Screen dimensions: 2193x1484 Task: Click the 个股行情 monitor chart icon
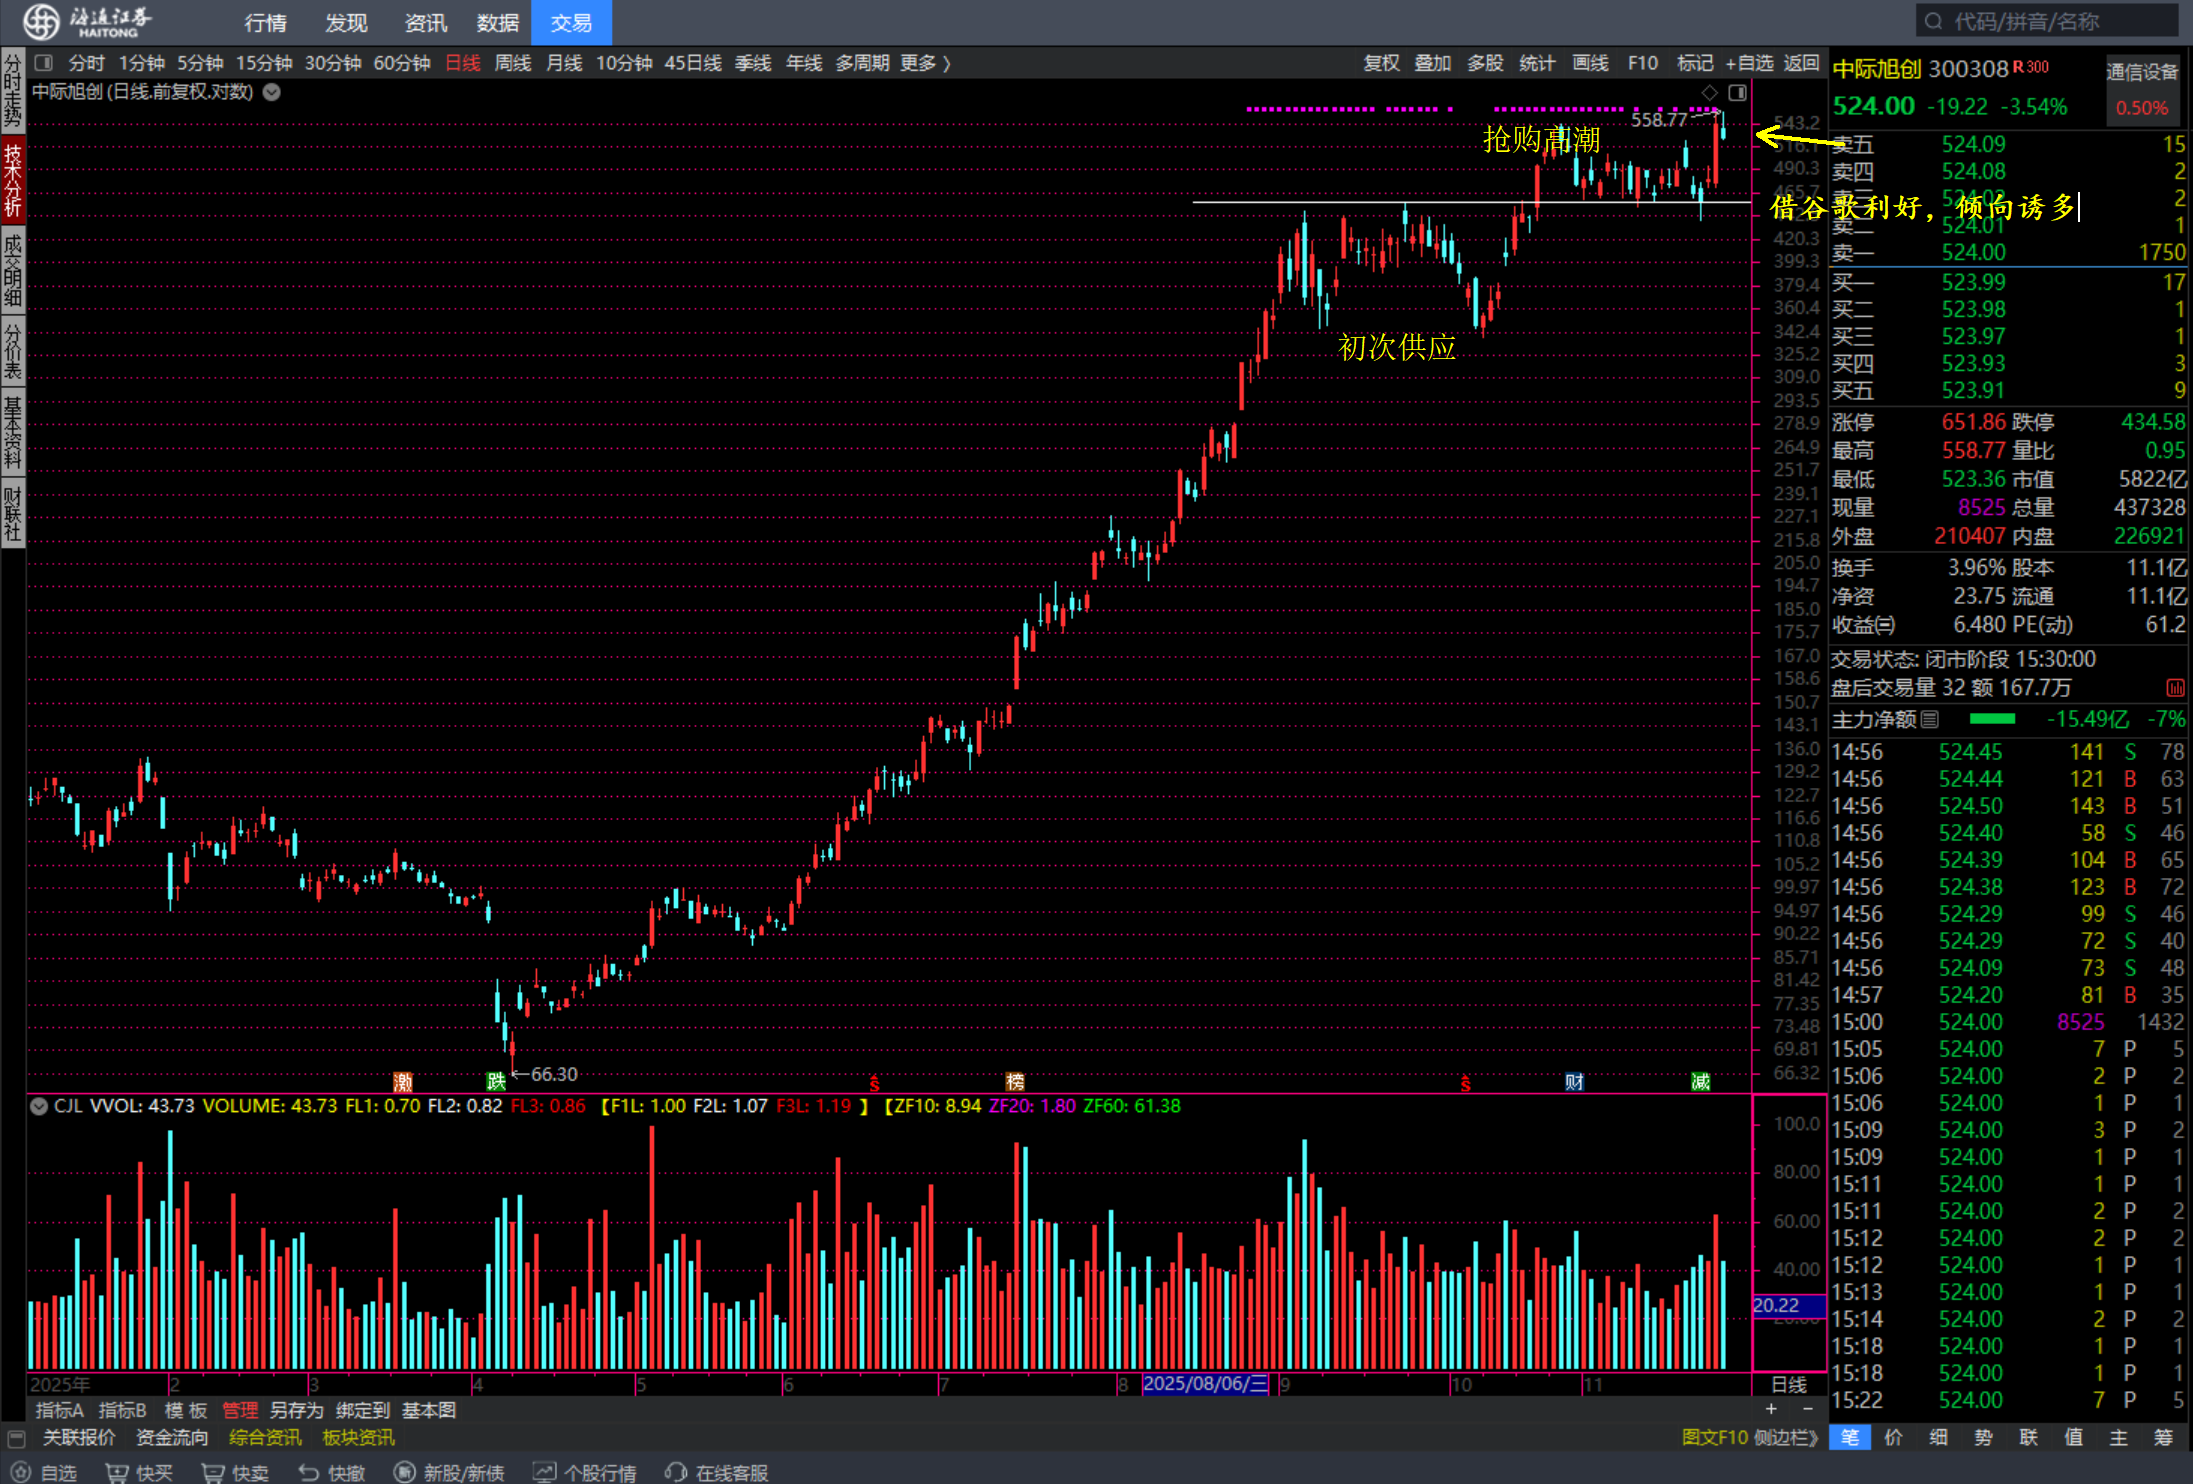tap(545, 1472)
